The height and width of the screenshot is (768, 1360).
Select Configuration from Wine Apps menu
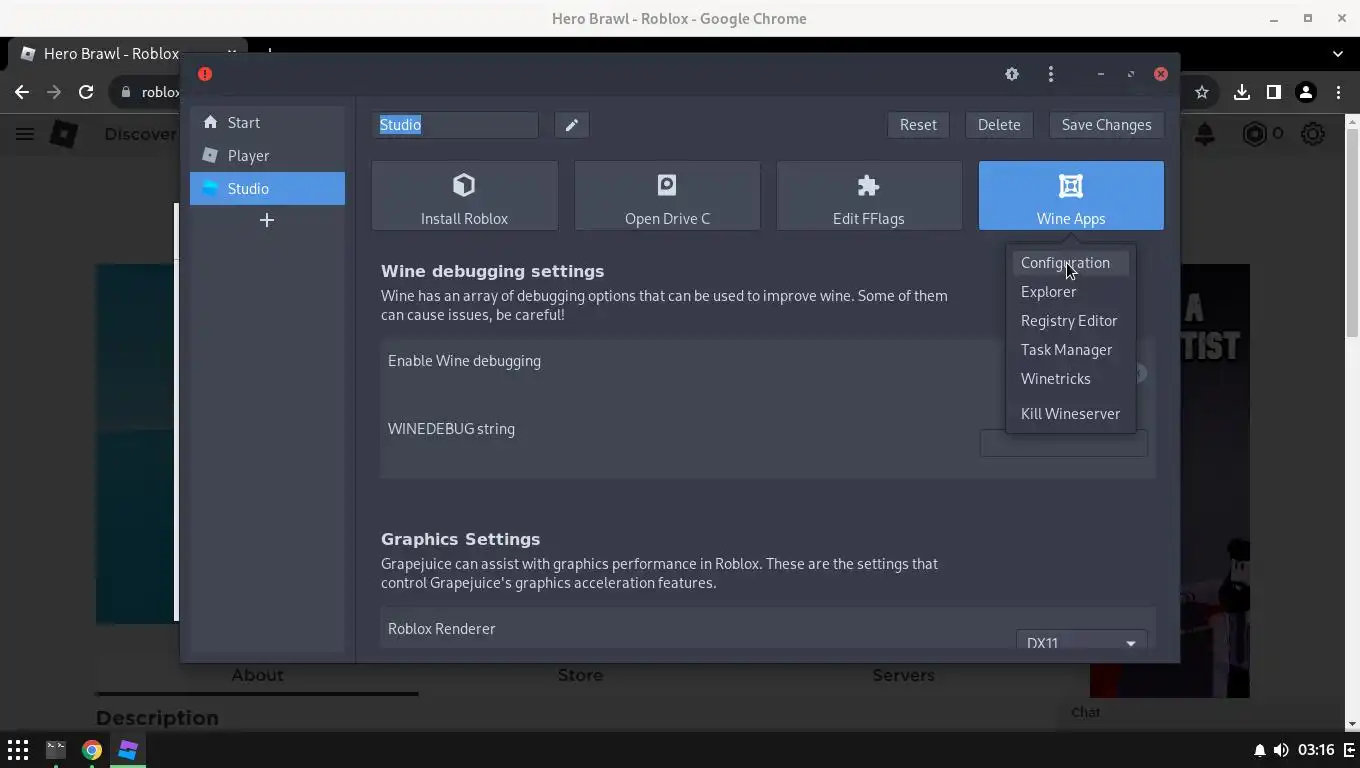[1070, 263]
